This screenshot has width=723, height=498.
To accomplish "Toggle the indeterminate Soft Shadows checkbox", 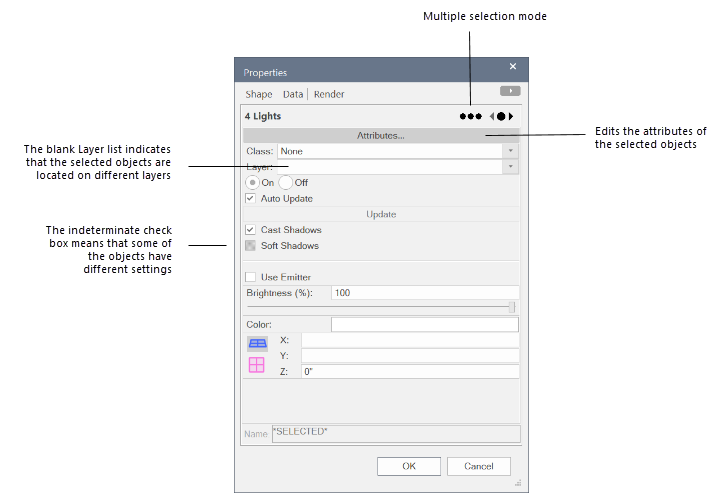I will tap(251, 246).
